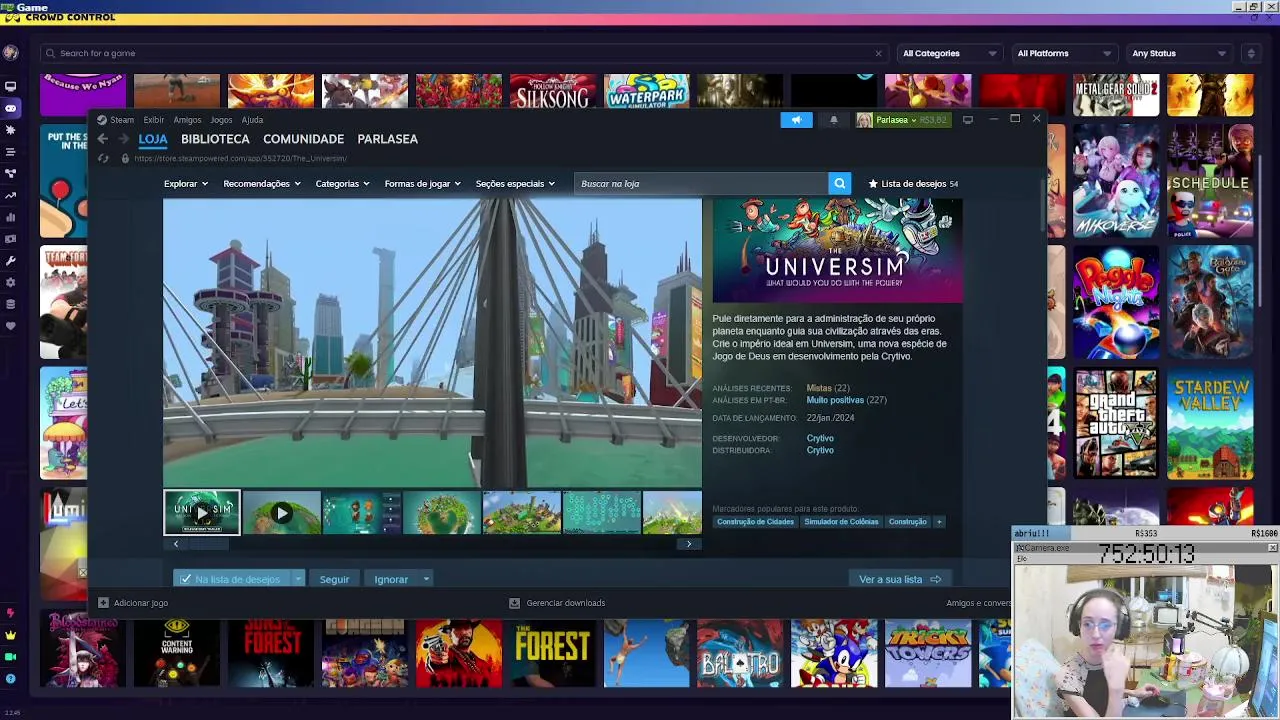Screen dimensions: 1280x720
Task: Click the Steam forward navigation arrow
Action: 123,139
